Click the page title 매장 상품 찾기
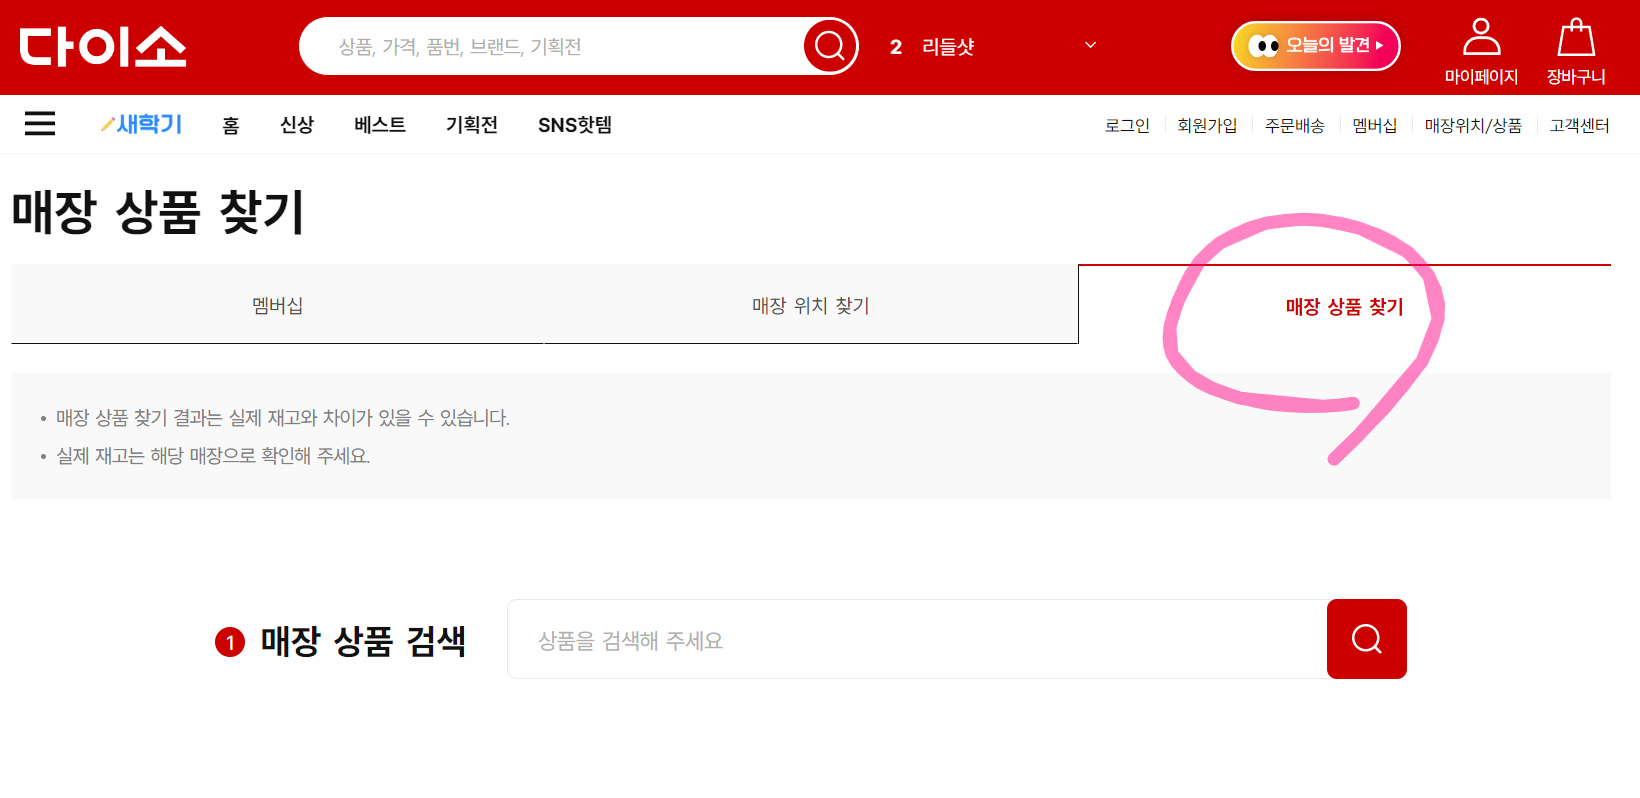1640x798 pixels. [x=158, y=212]
